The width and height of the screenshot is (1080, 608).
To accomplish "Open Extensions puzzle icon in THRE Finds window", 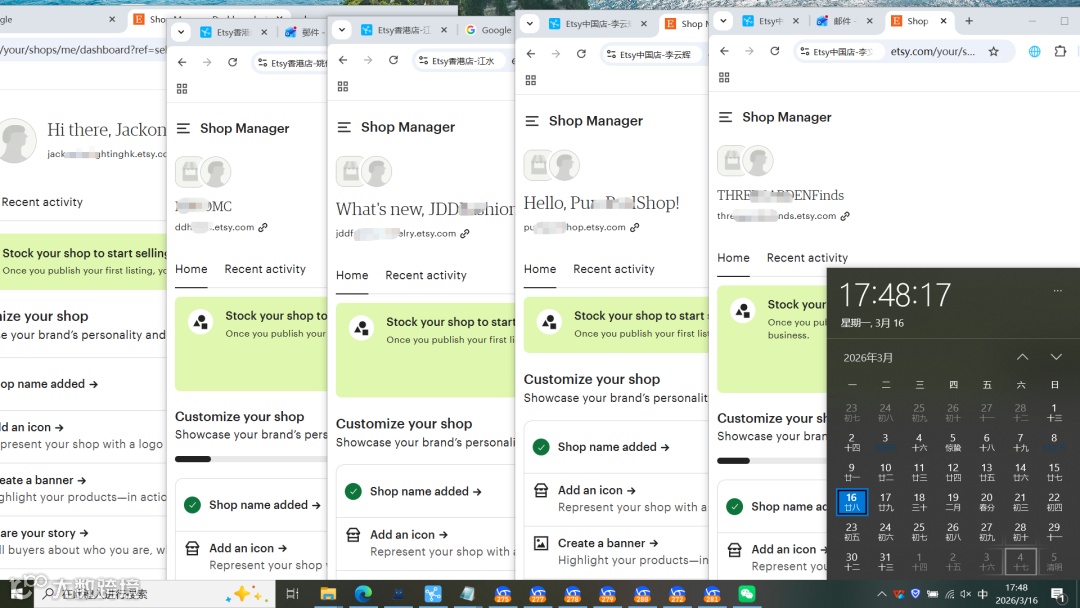I will click(x=1061, y=51).
